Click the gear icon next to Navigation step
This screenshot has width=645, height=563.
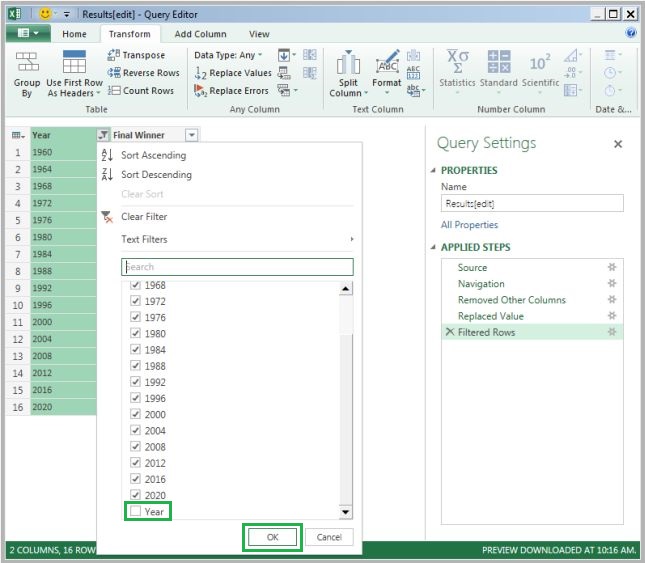point(612,283)
